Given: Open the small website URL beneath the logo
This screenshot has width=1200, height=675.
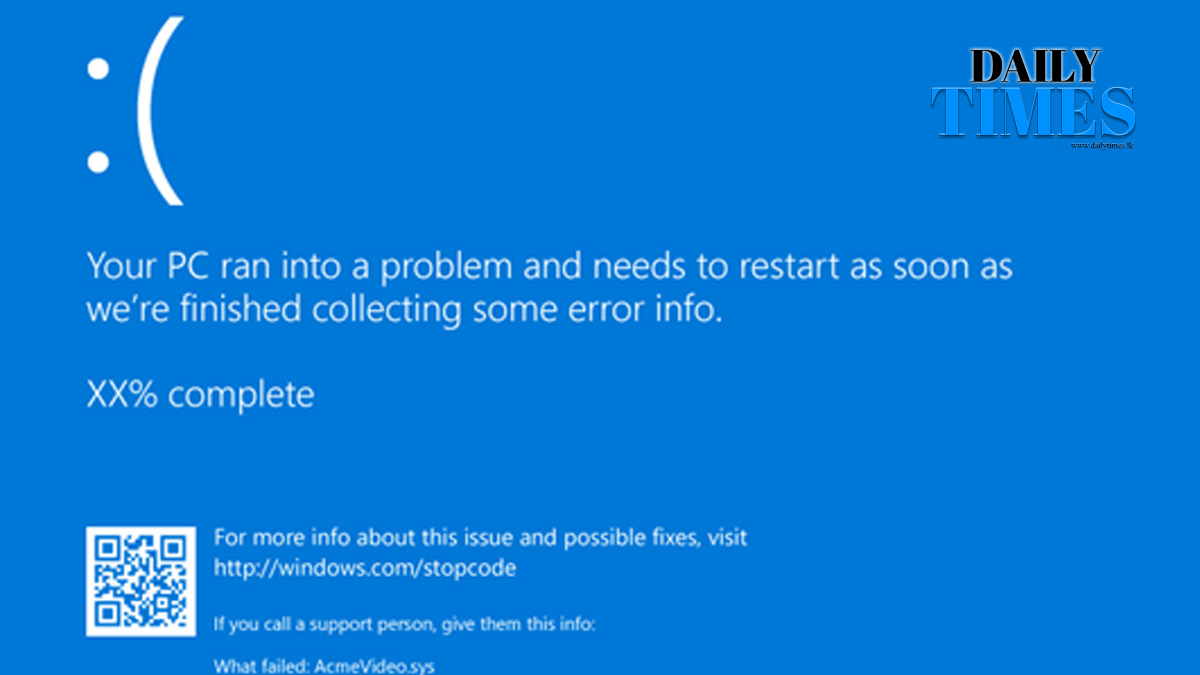Looking at the screenshot, I should tap(1100, 146).
